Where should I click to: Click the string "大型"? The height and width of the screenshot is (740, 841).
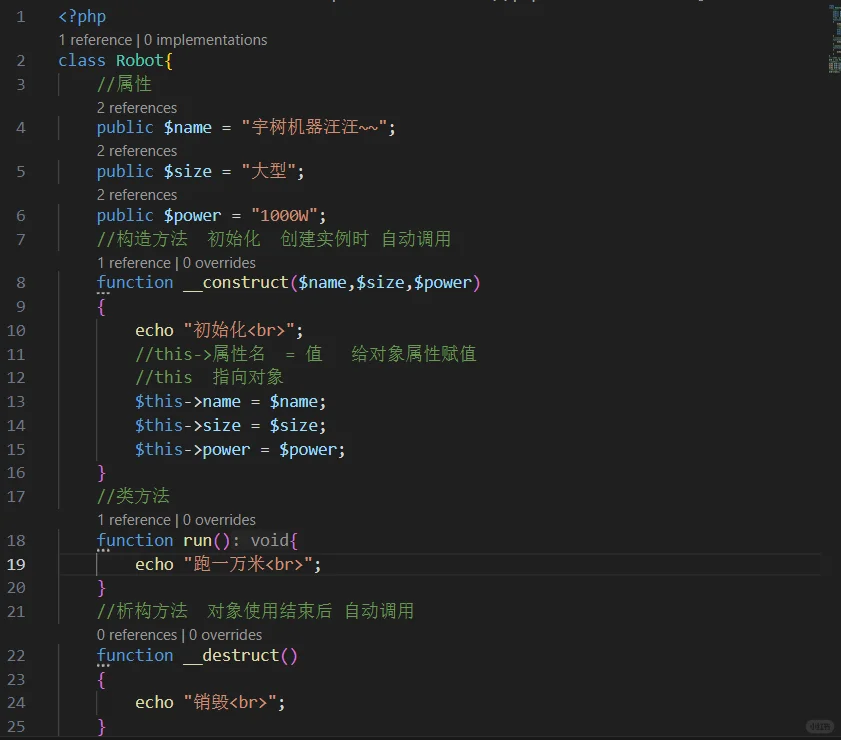coord(268,172)
